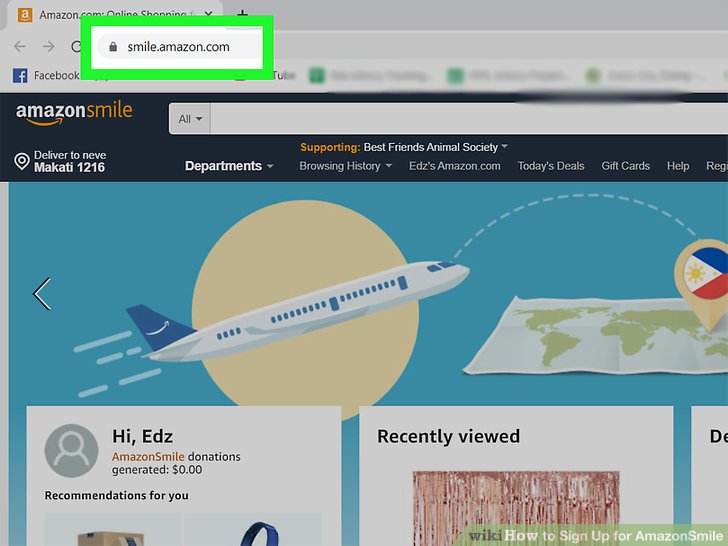Expand the Departments menu
The image size is (728, 546).
pos(229,166)
